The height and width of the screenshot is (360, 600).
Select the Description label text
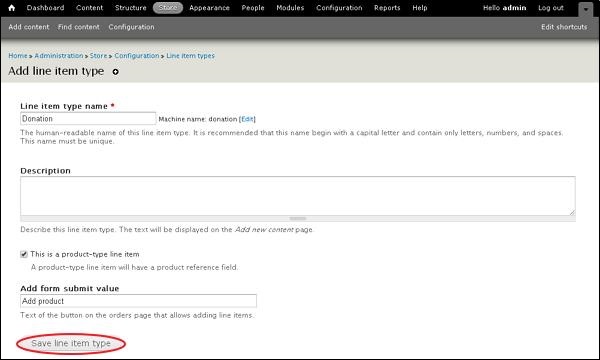coord(46,171)
